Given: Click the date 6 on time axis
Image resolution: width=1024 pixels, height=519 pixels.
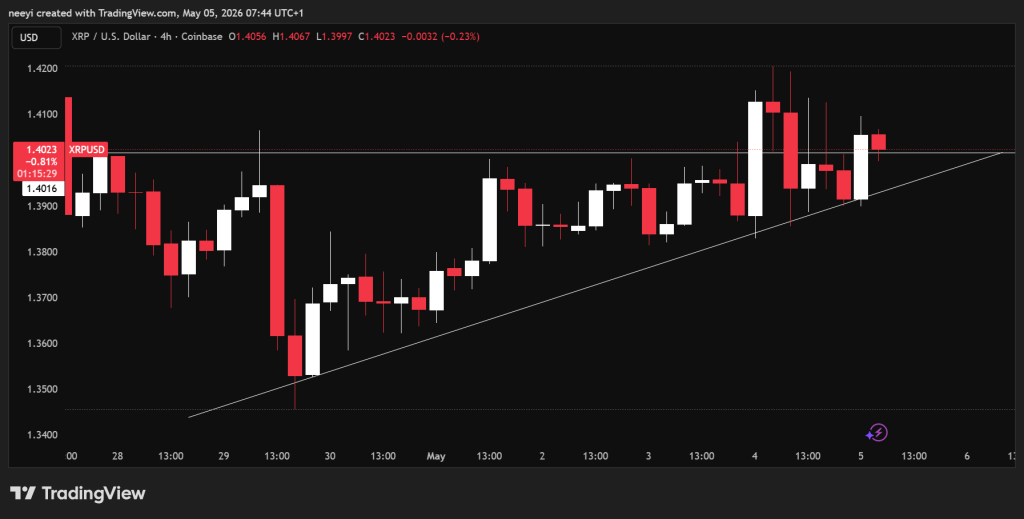Looking at the screenshot, I should click(967, 456).
